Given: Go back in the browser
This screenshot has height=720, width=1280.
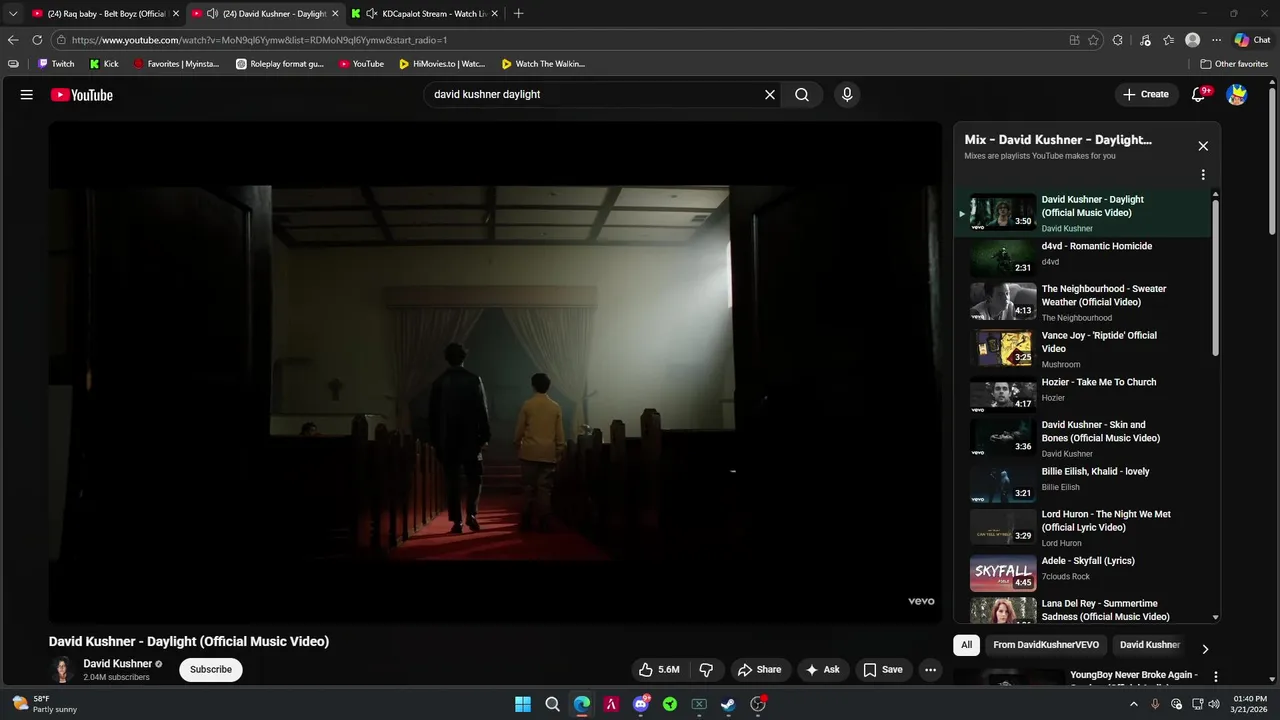Looking at the screenshot, I should (x=13, y=40).
